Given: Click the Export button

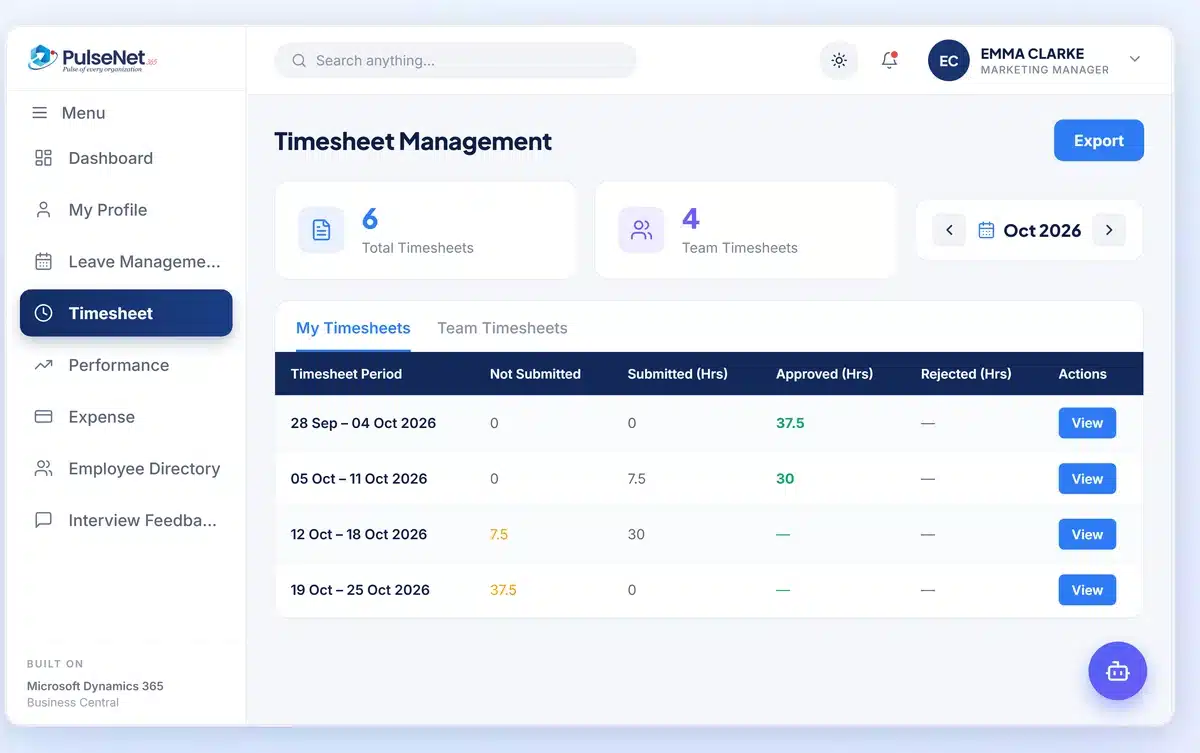Looking at the screenshot, I should point(1099,141).
